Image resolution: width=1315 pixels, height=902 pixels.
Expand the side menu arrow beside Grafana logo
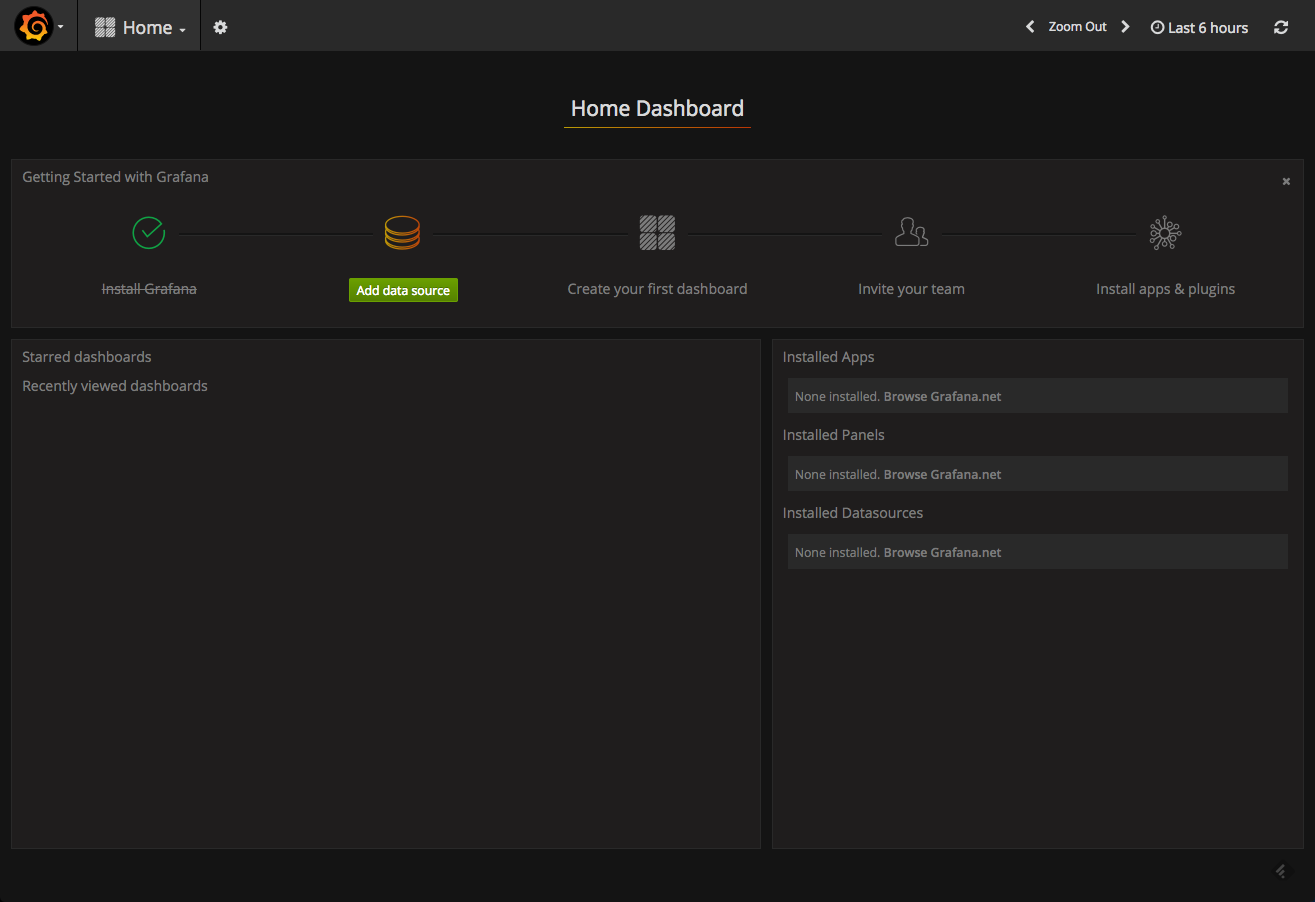click(61, 27)
